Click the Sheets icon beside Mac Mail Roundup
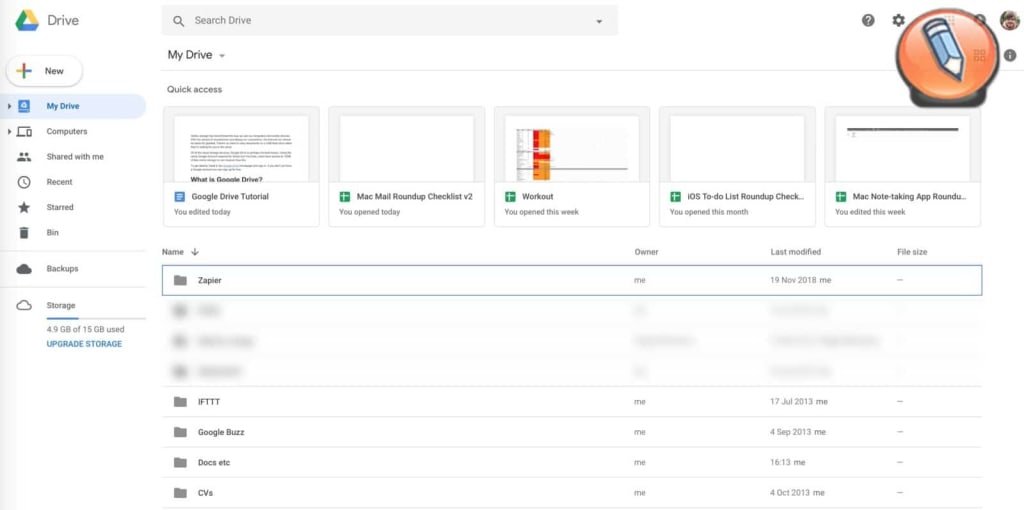Viewport: 1024px width, 510px height. pyautogui.click(x=345, y=197)
